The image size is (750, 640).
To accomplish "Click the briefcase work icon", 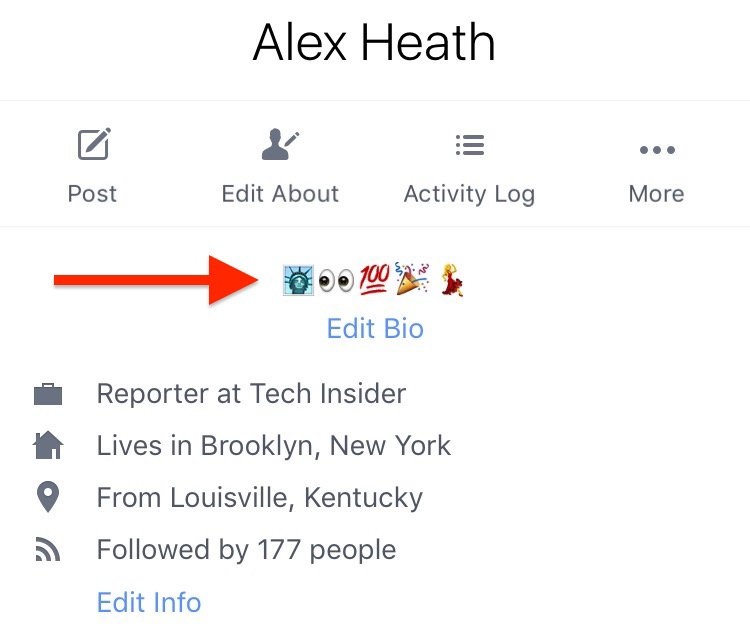I will tap(48, 394).
